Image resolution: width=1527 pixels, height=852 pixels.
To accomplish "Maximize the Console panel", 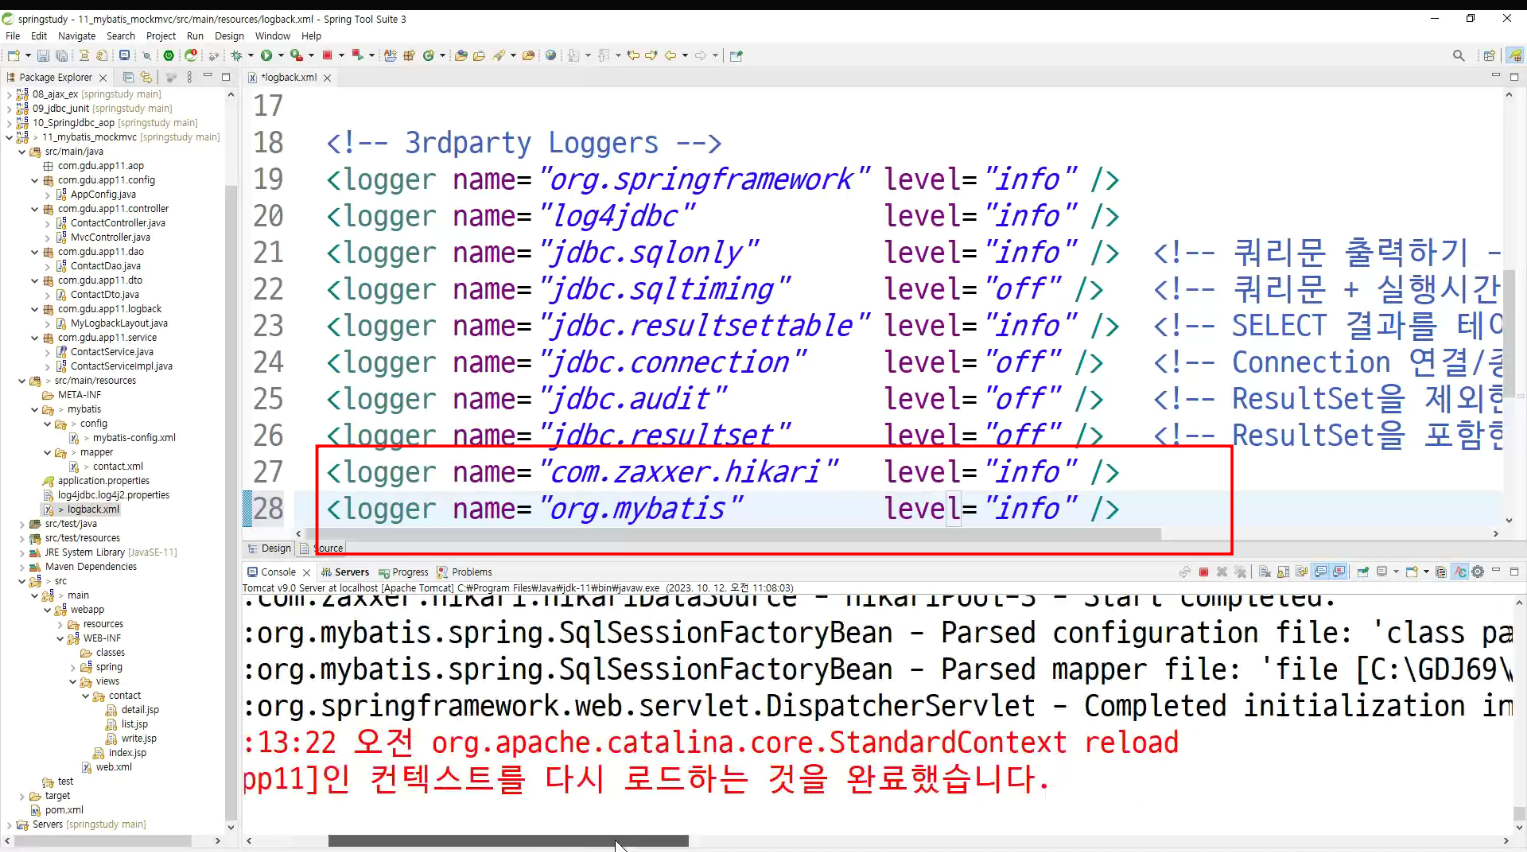I will coord(1514,572).
